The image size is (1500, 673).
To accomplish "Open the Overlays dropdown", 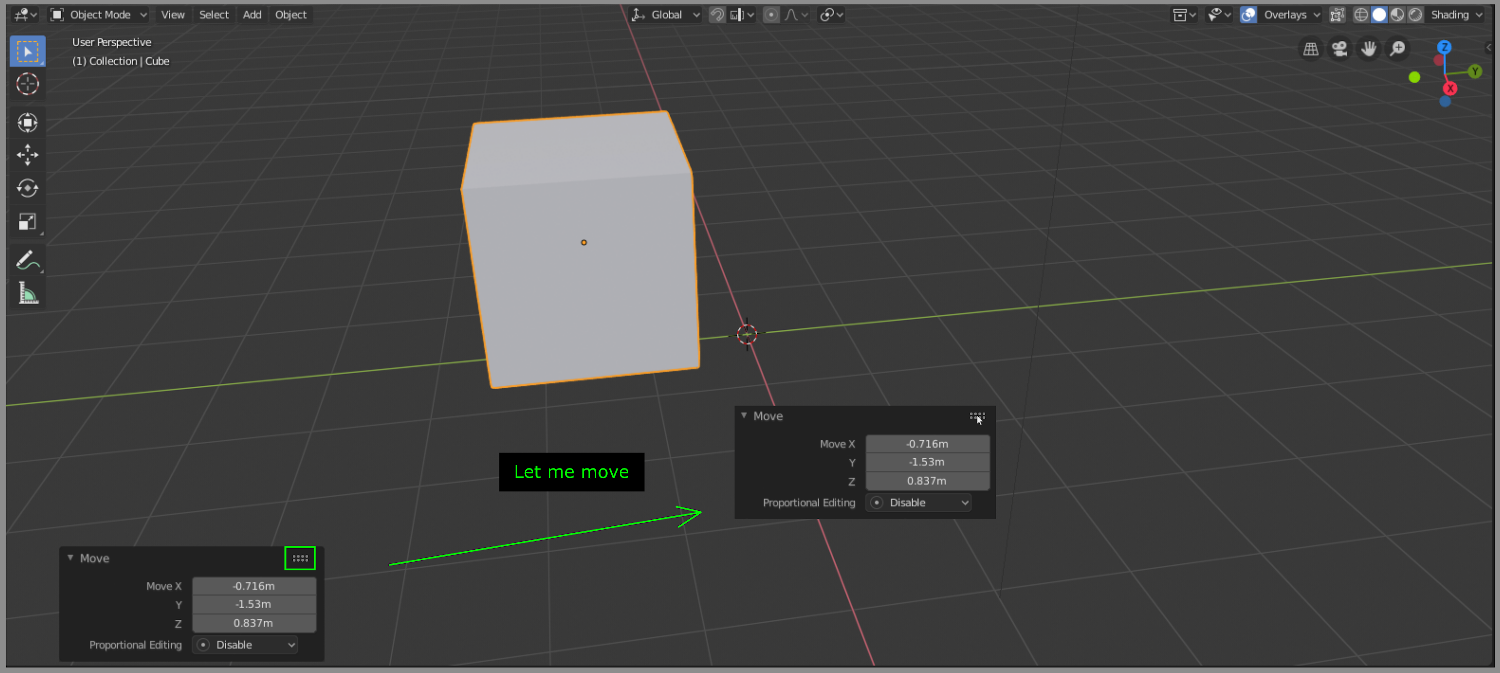I will 1291,15.
